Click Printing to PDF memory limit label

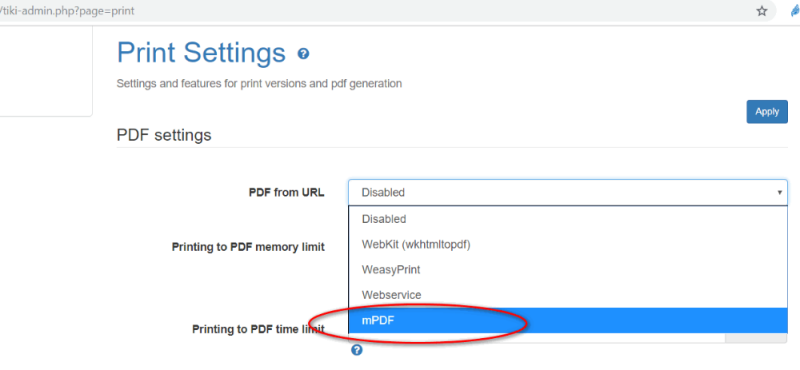tap(248, 247)
